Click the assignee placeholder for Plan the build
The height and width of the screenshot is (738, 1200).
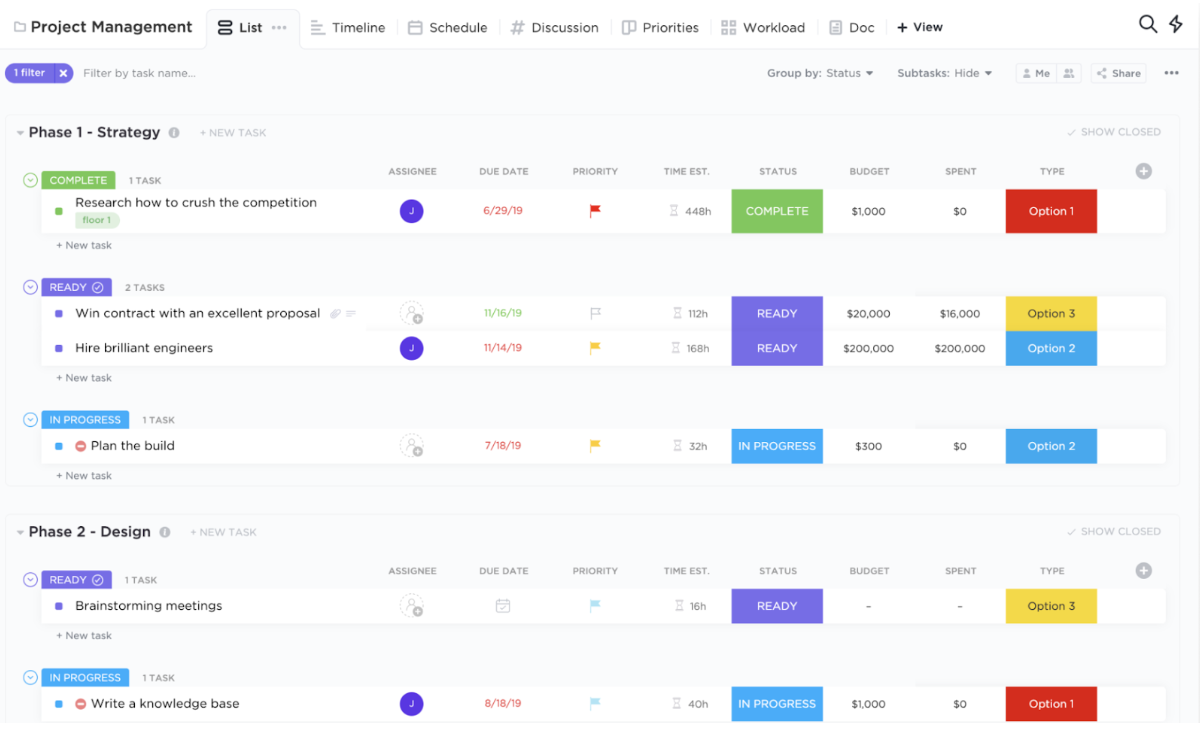pos(412,446)
